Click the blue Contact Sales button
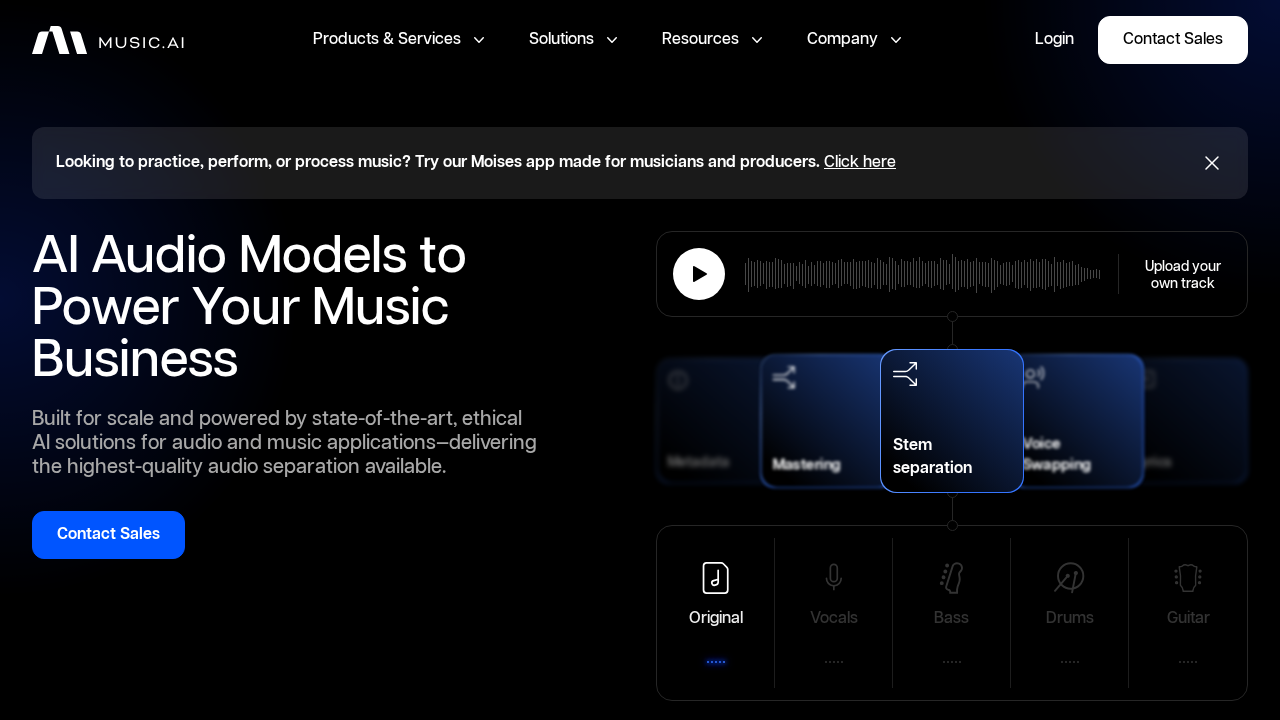The height and width of the screenshot is (720, 1280). coord(108,535)
